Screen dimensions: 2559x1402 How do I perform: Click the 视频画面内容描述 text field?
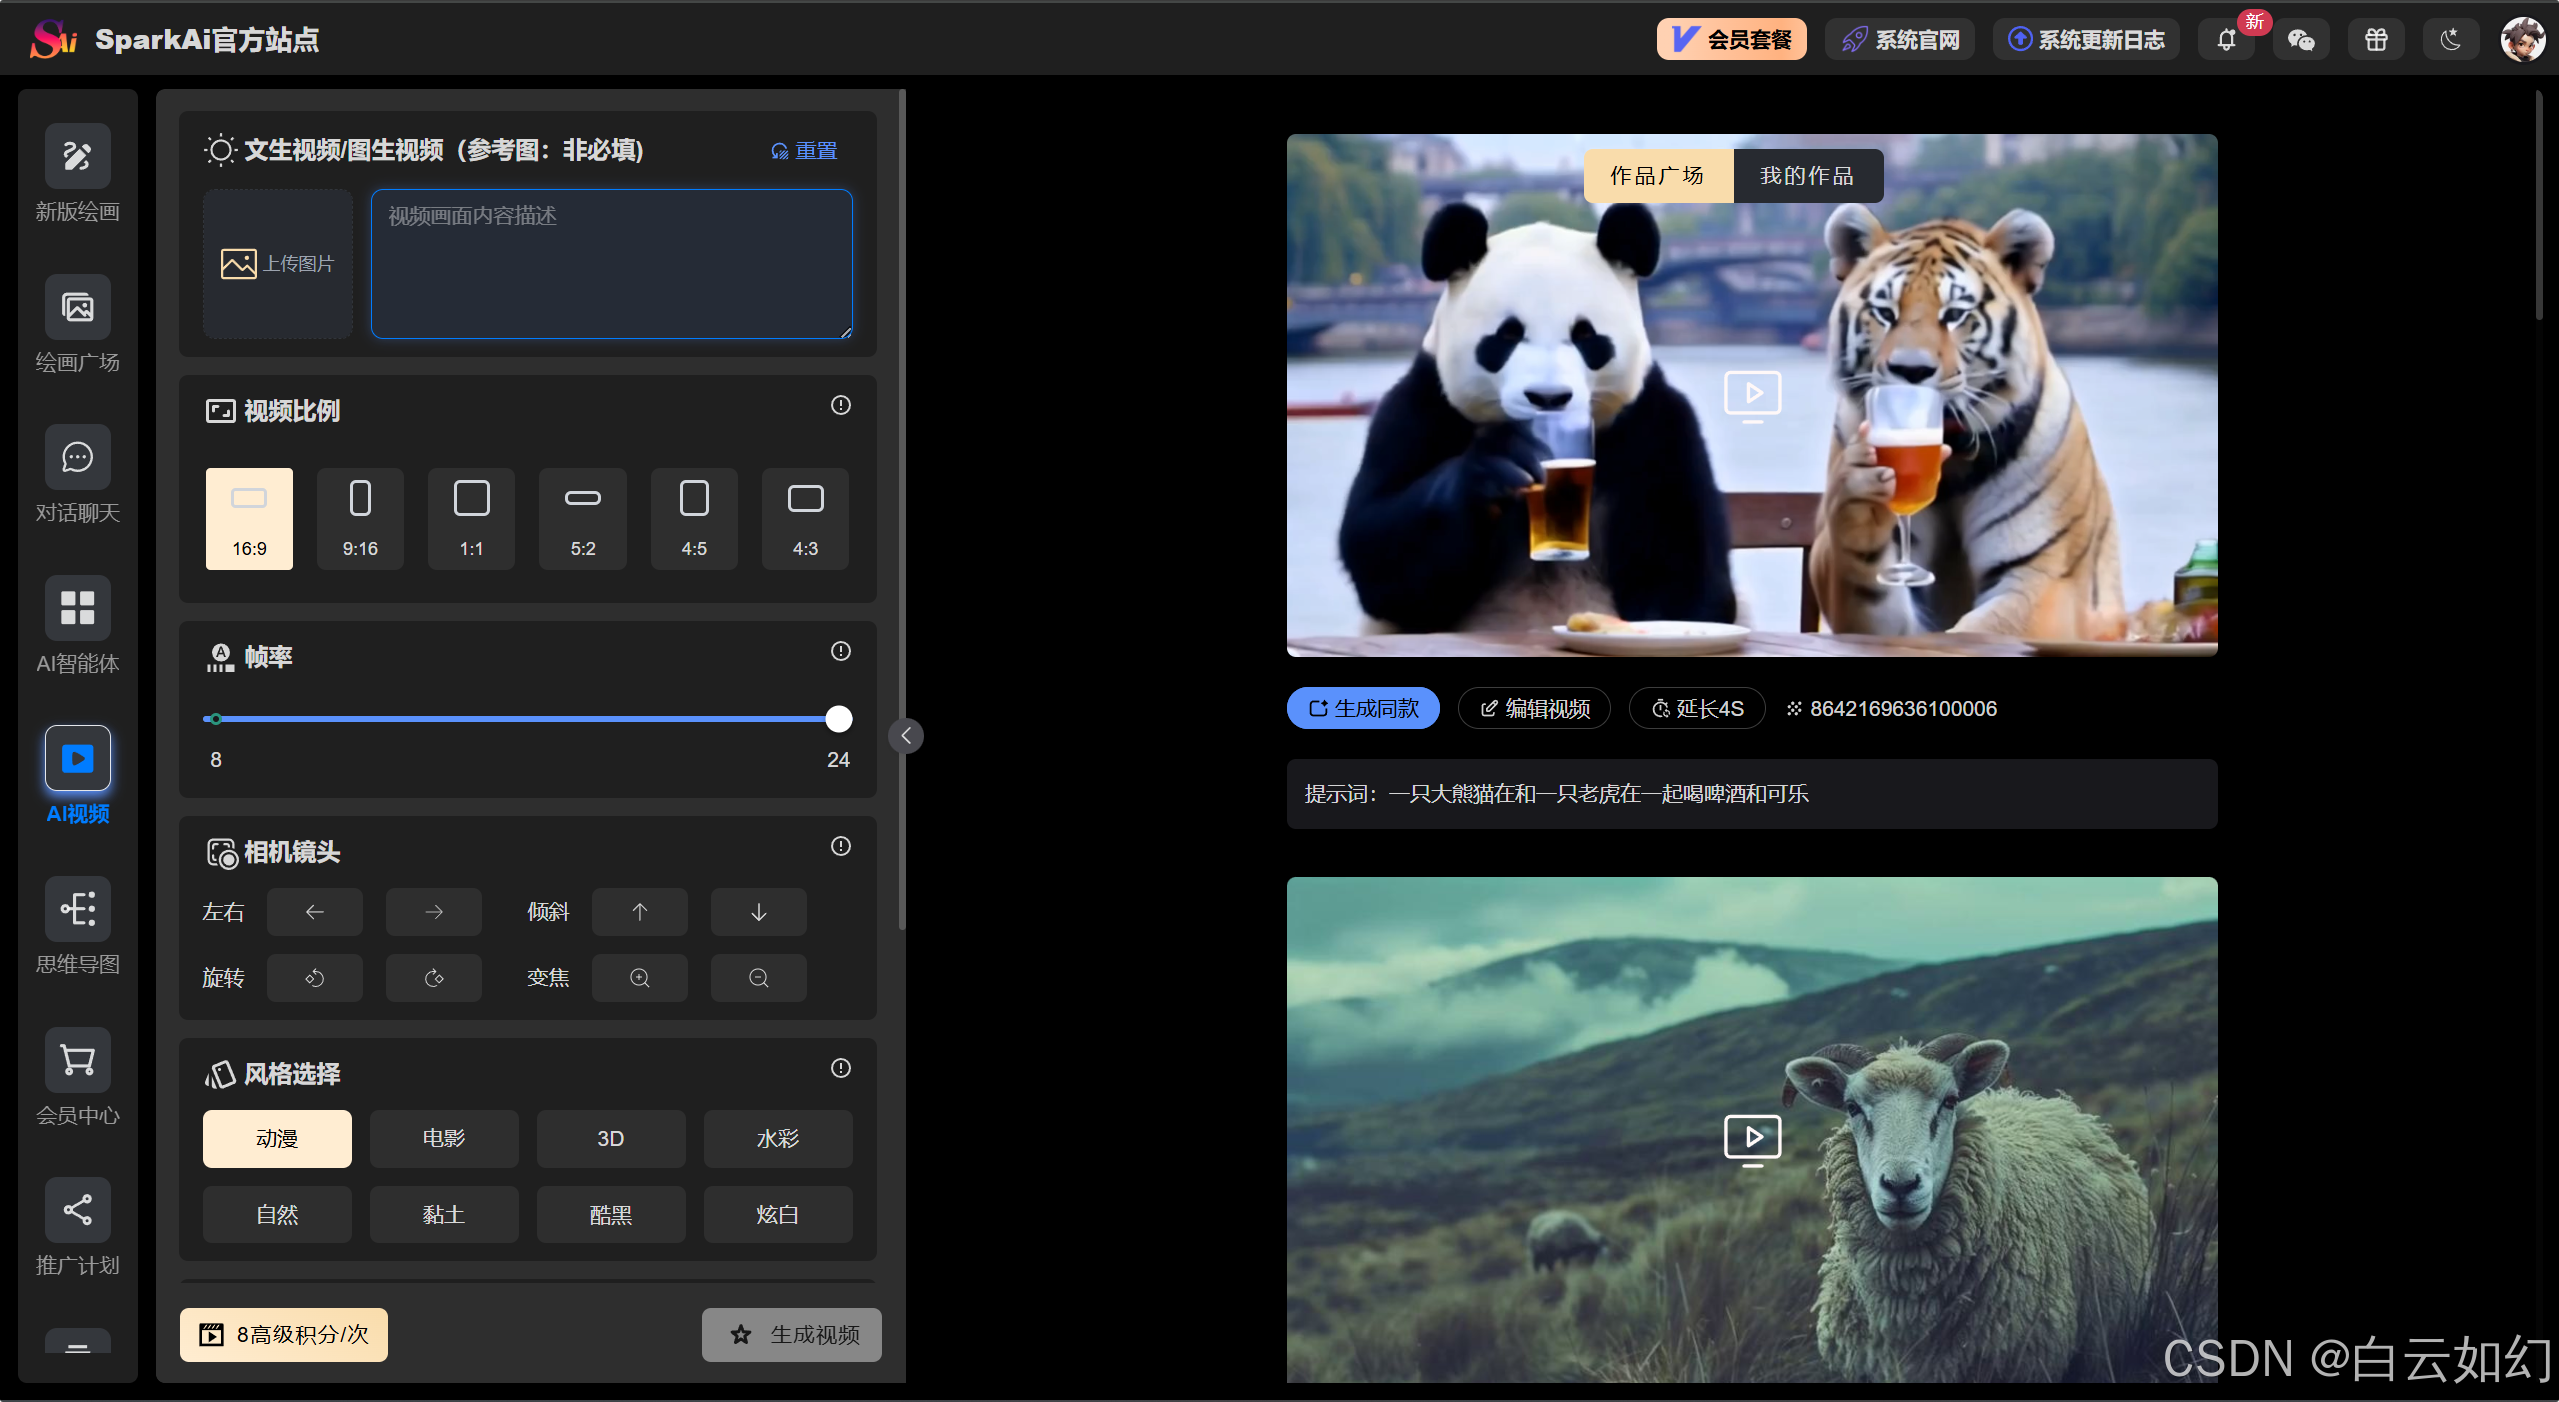(x=611, y=264)
